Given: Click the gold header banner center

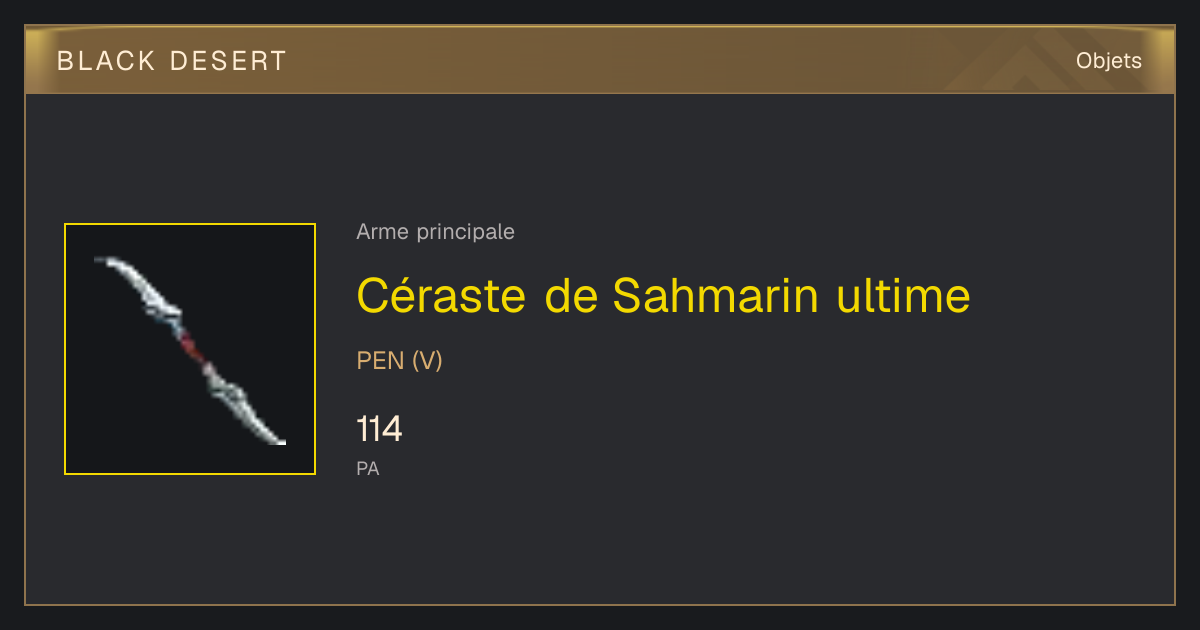Looking at the screenshot, I should click(600, 60).
